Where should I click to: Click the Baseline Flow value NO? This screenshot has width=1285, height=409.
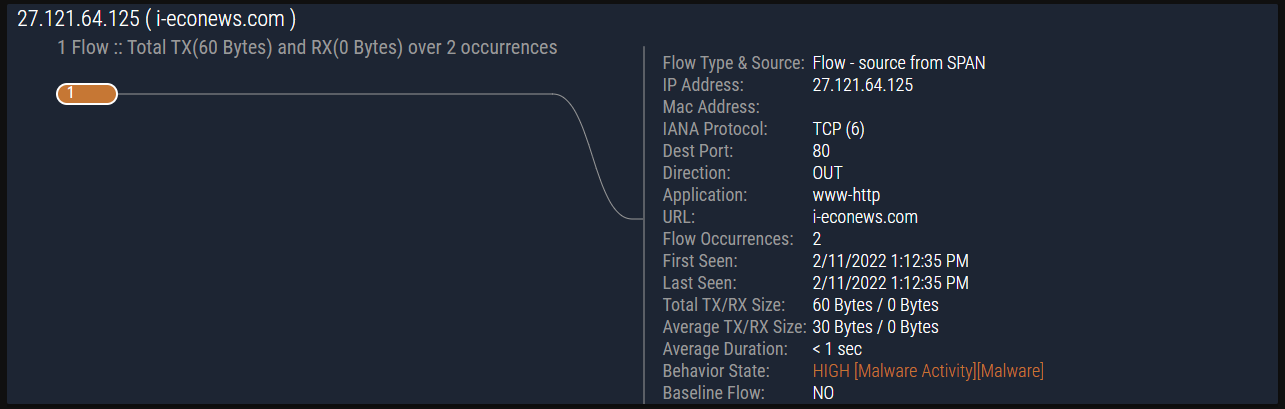(823, 393)
